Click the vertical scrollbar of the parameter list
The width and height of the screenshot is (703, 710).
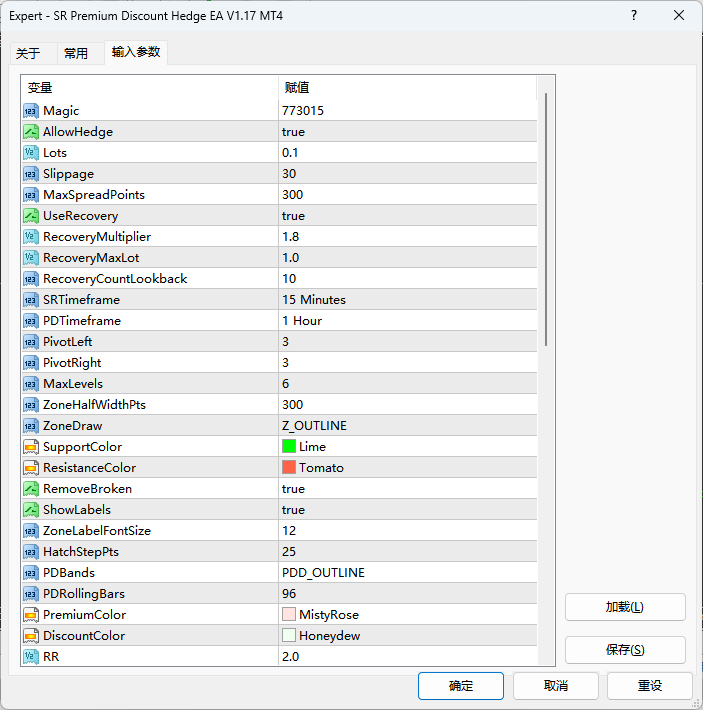pyautogui.click(x=545, y=220)
